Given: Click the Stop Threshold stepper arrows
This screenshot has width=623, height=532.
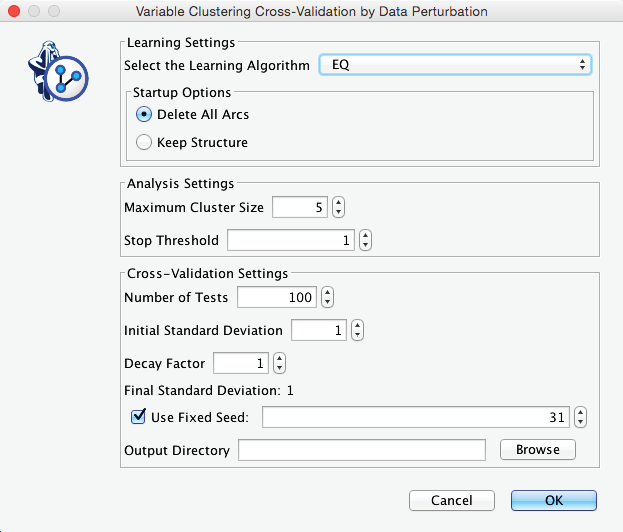Looking at the screenshot, I should (365, 241).
